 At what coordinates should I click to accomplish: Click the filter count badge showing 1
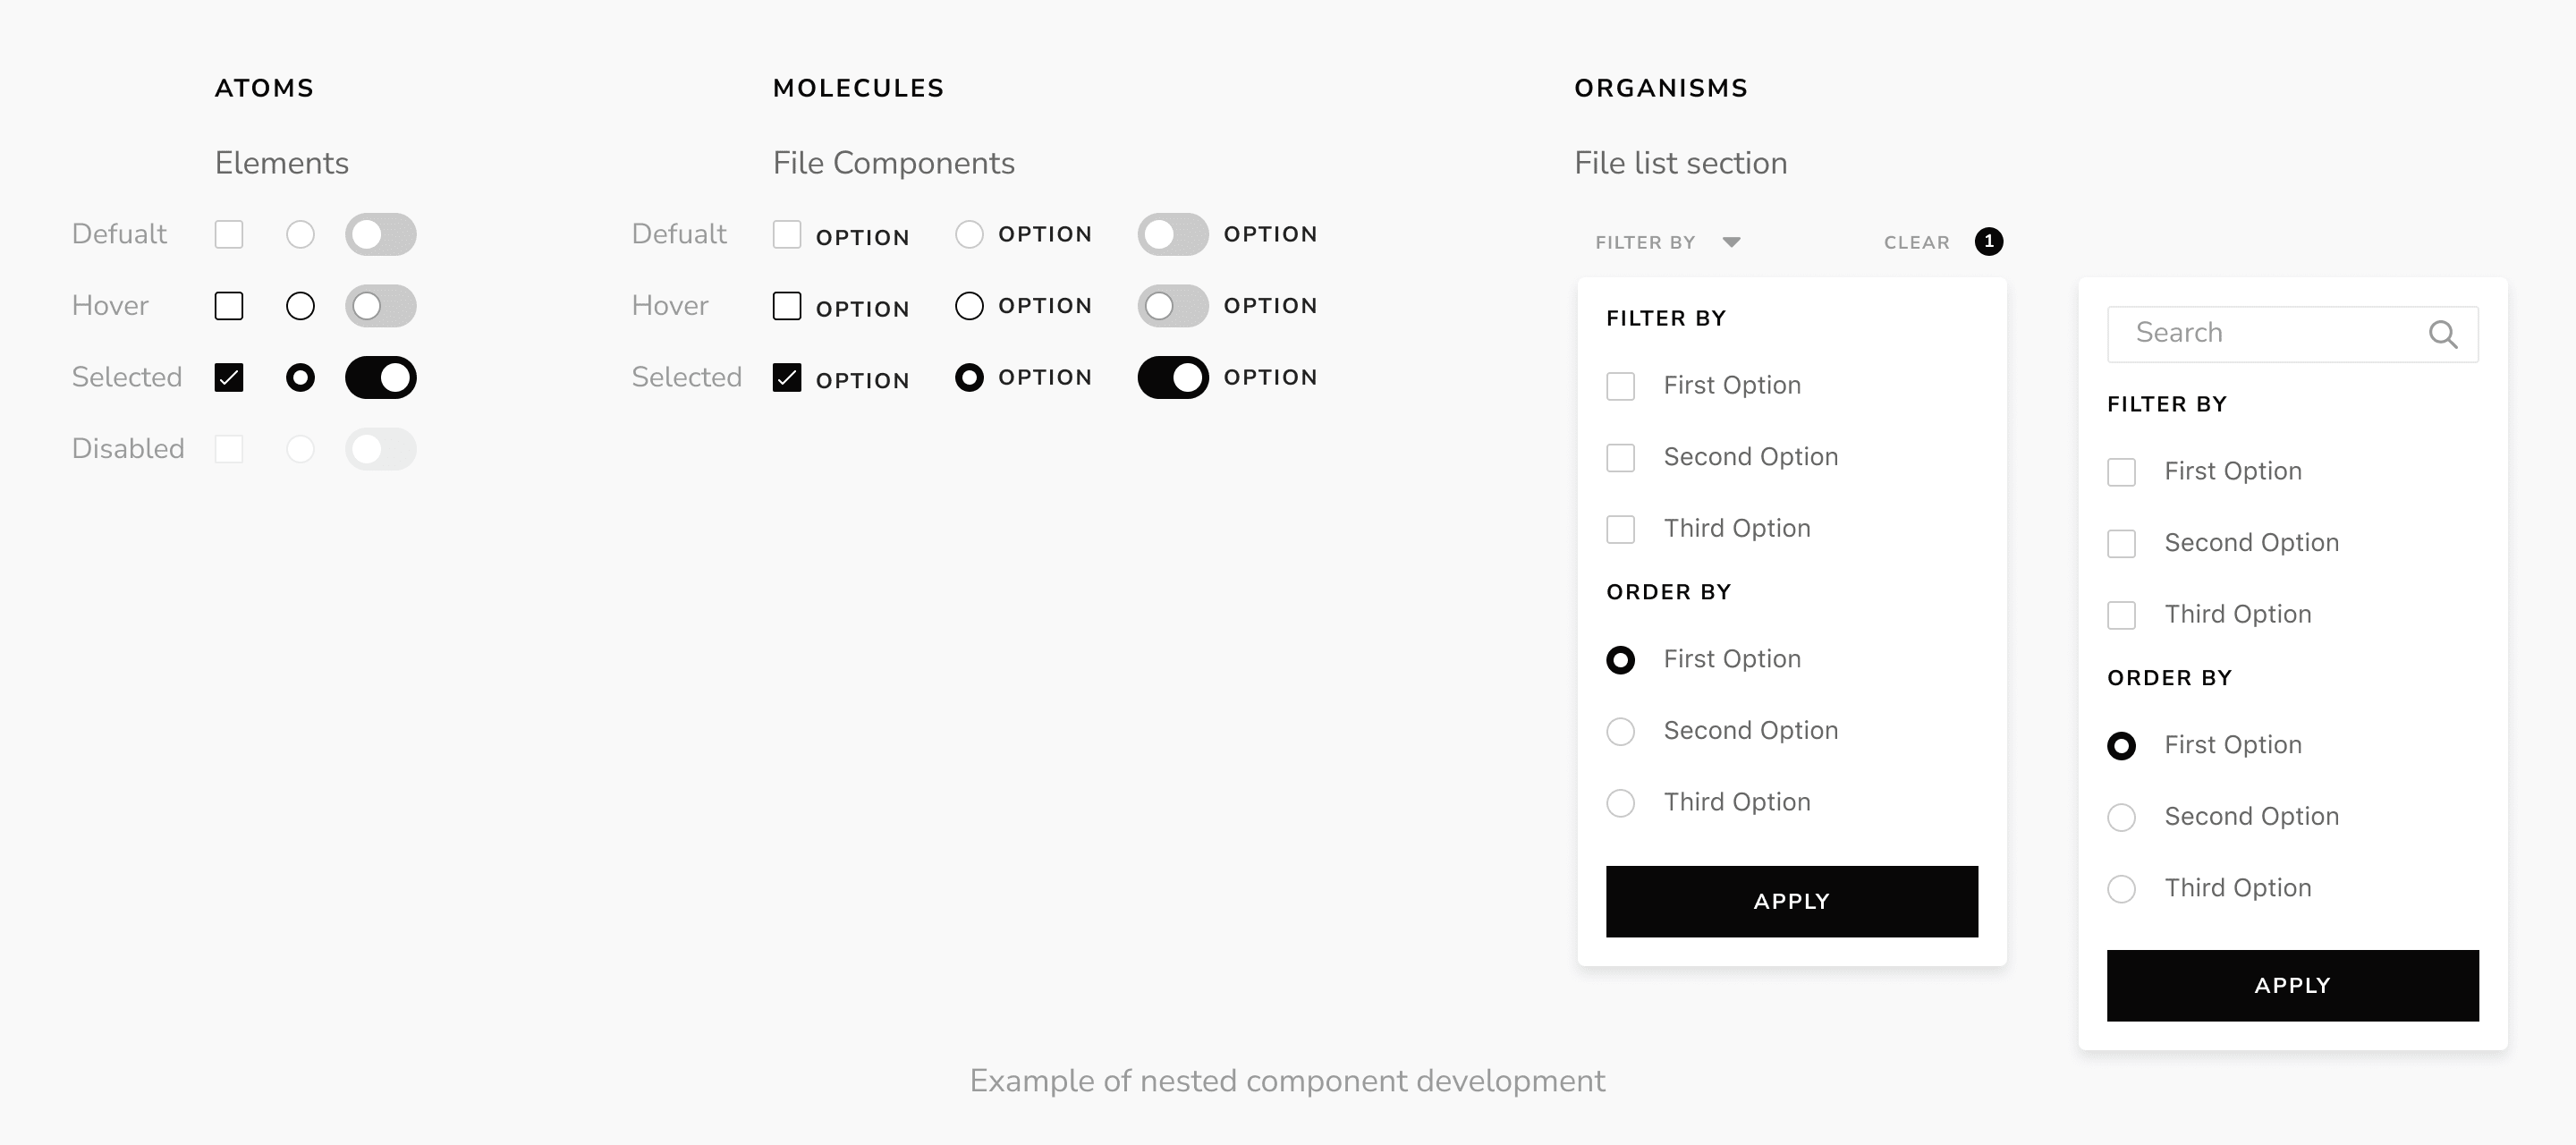1989,241
